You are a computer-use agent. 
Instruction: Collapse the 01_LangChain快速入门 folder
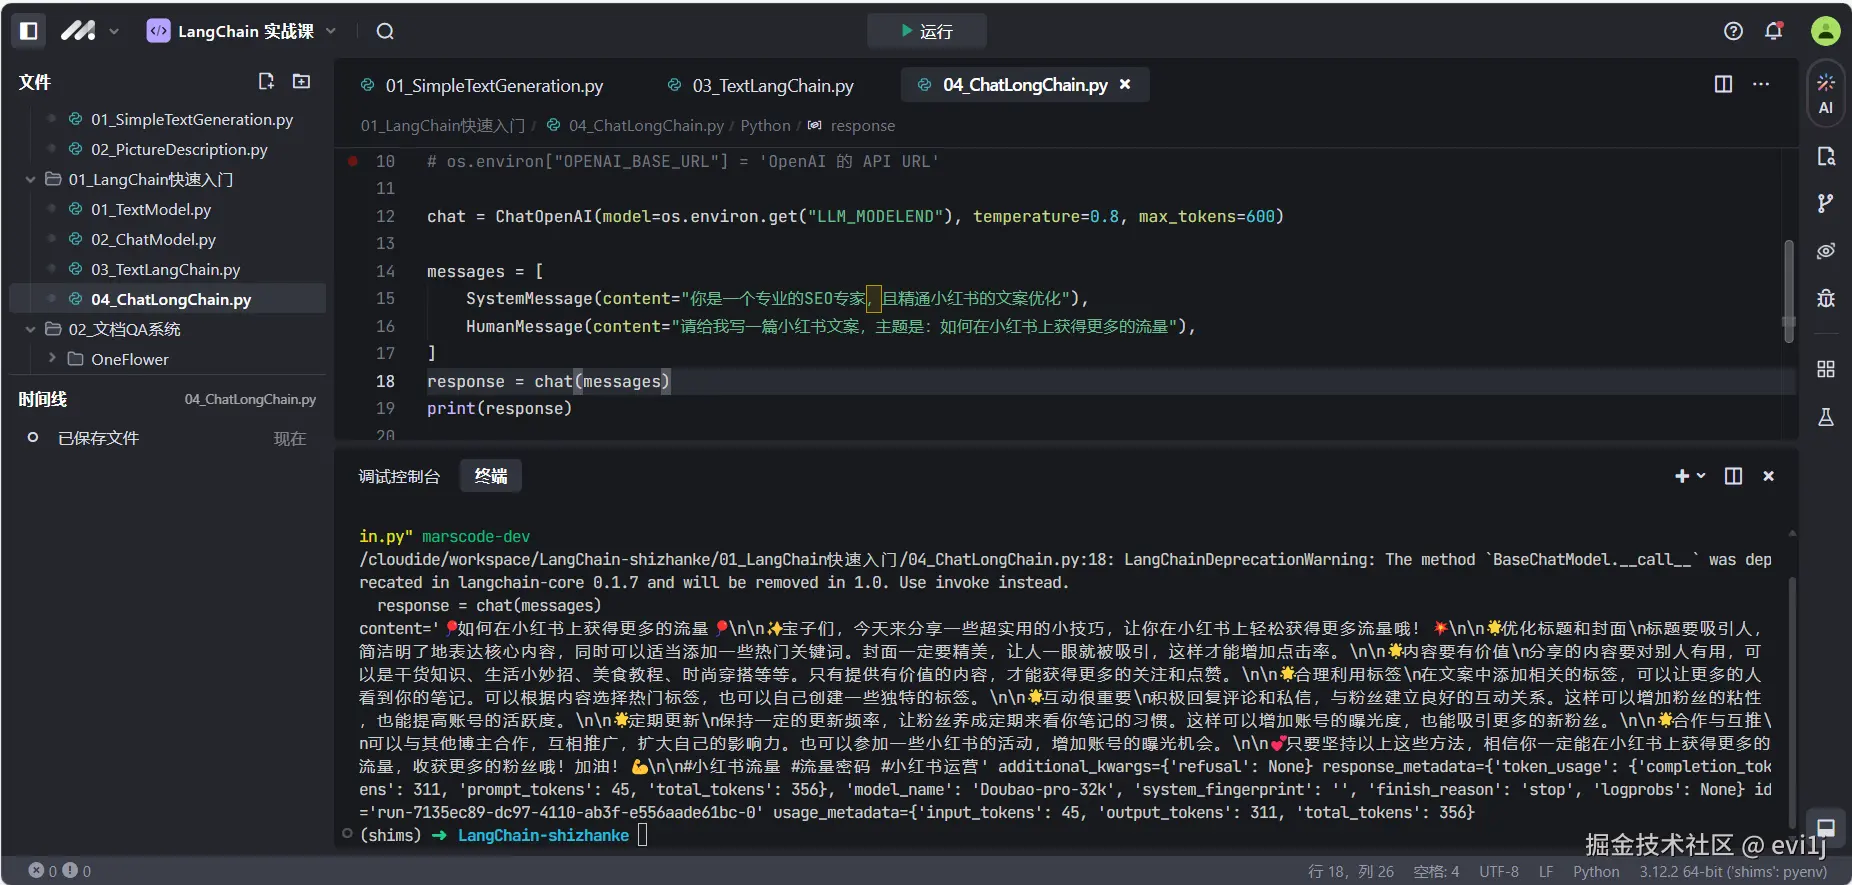pyautogui.click(x=31, y=179)
